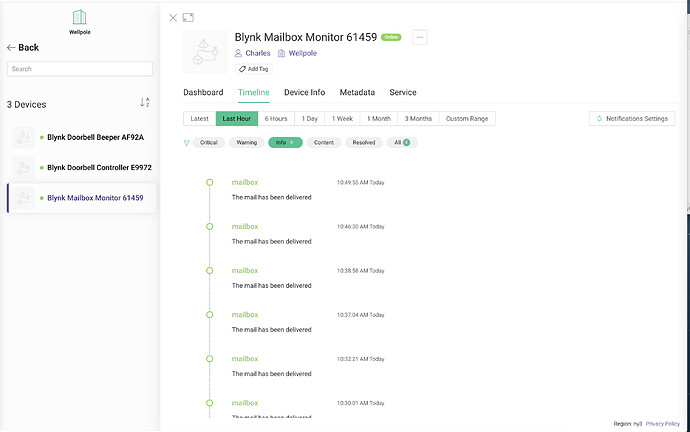Screen dimensions: 690x432
Task: Click the timeline filter funnel icon
Action: [x=187, y=143]
